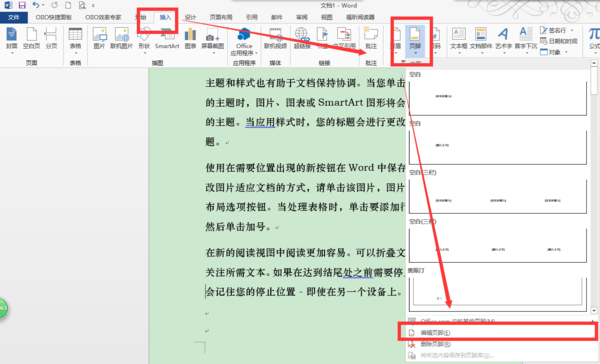600x364 pixels.
Task: Insert a page break (分页)
Action: [51, 38]
